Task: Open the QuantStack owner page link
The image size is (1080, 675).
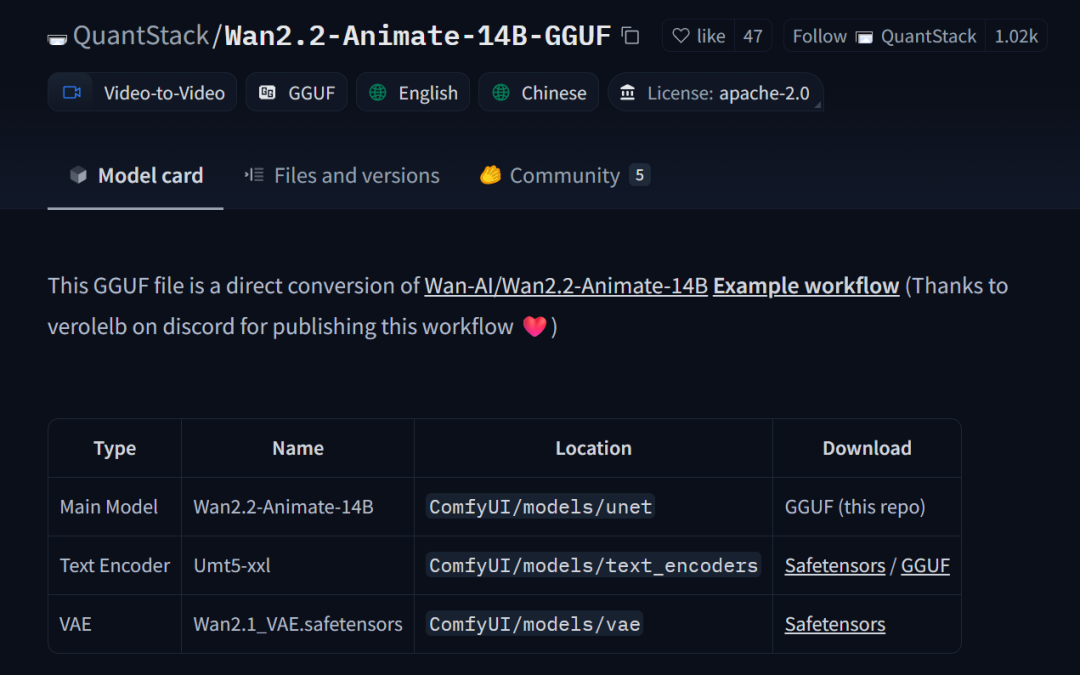Action: (141, 36)
